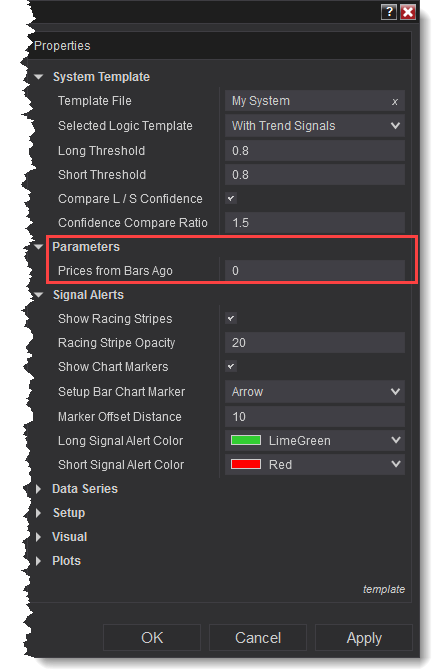
Task: Open Long Signal Alert Color dropdown
Action: (x=314, y=440)
